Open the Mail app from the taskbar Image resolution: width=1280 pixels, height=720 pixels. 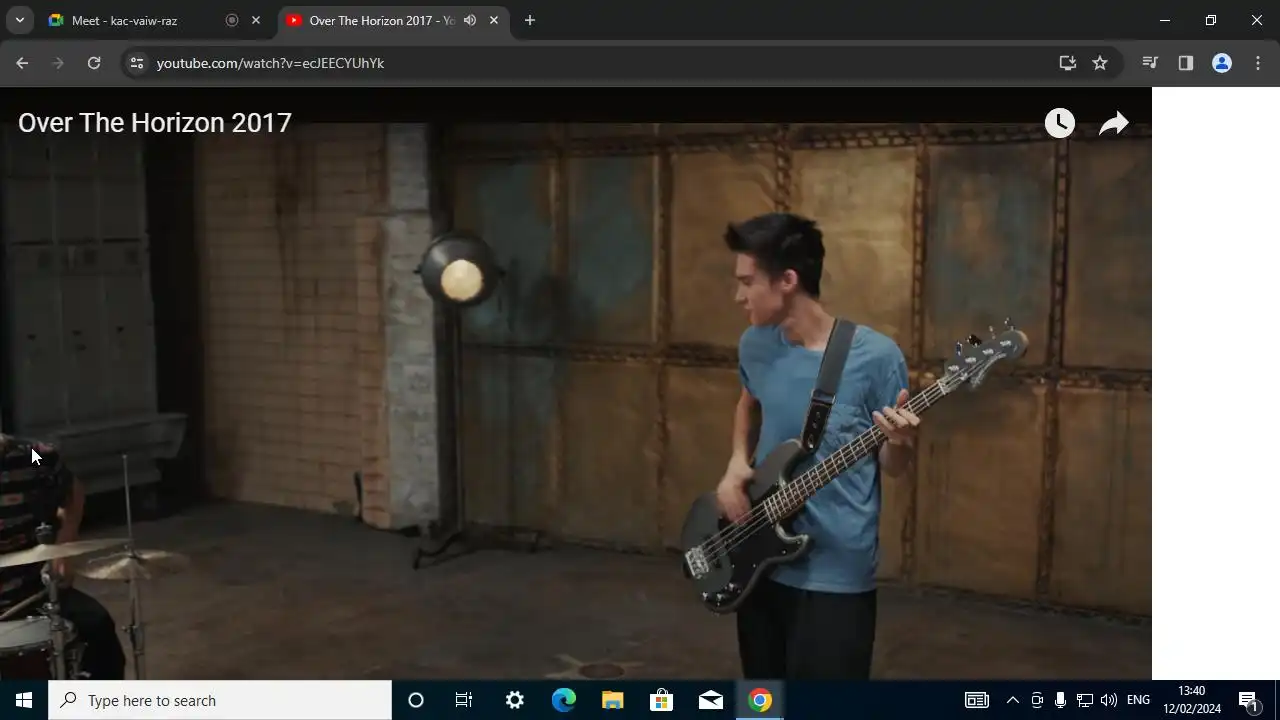(x=711, y=700)
